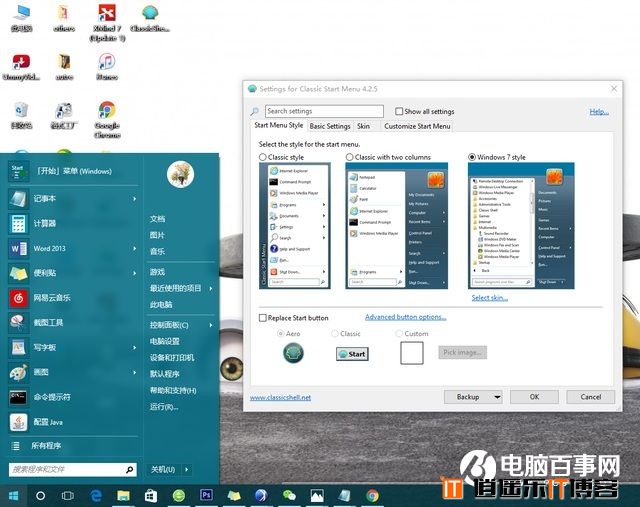640x507 pixels.
Task: Expand the Sticky Notes (便利贴) submenu arrow
Action: point(134,273)
